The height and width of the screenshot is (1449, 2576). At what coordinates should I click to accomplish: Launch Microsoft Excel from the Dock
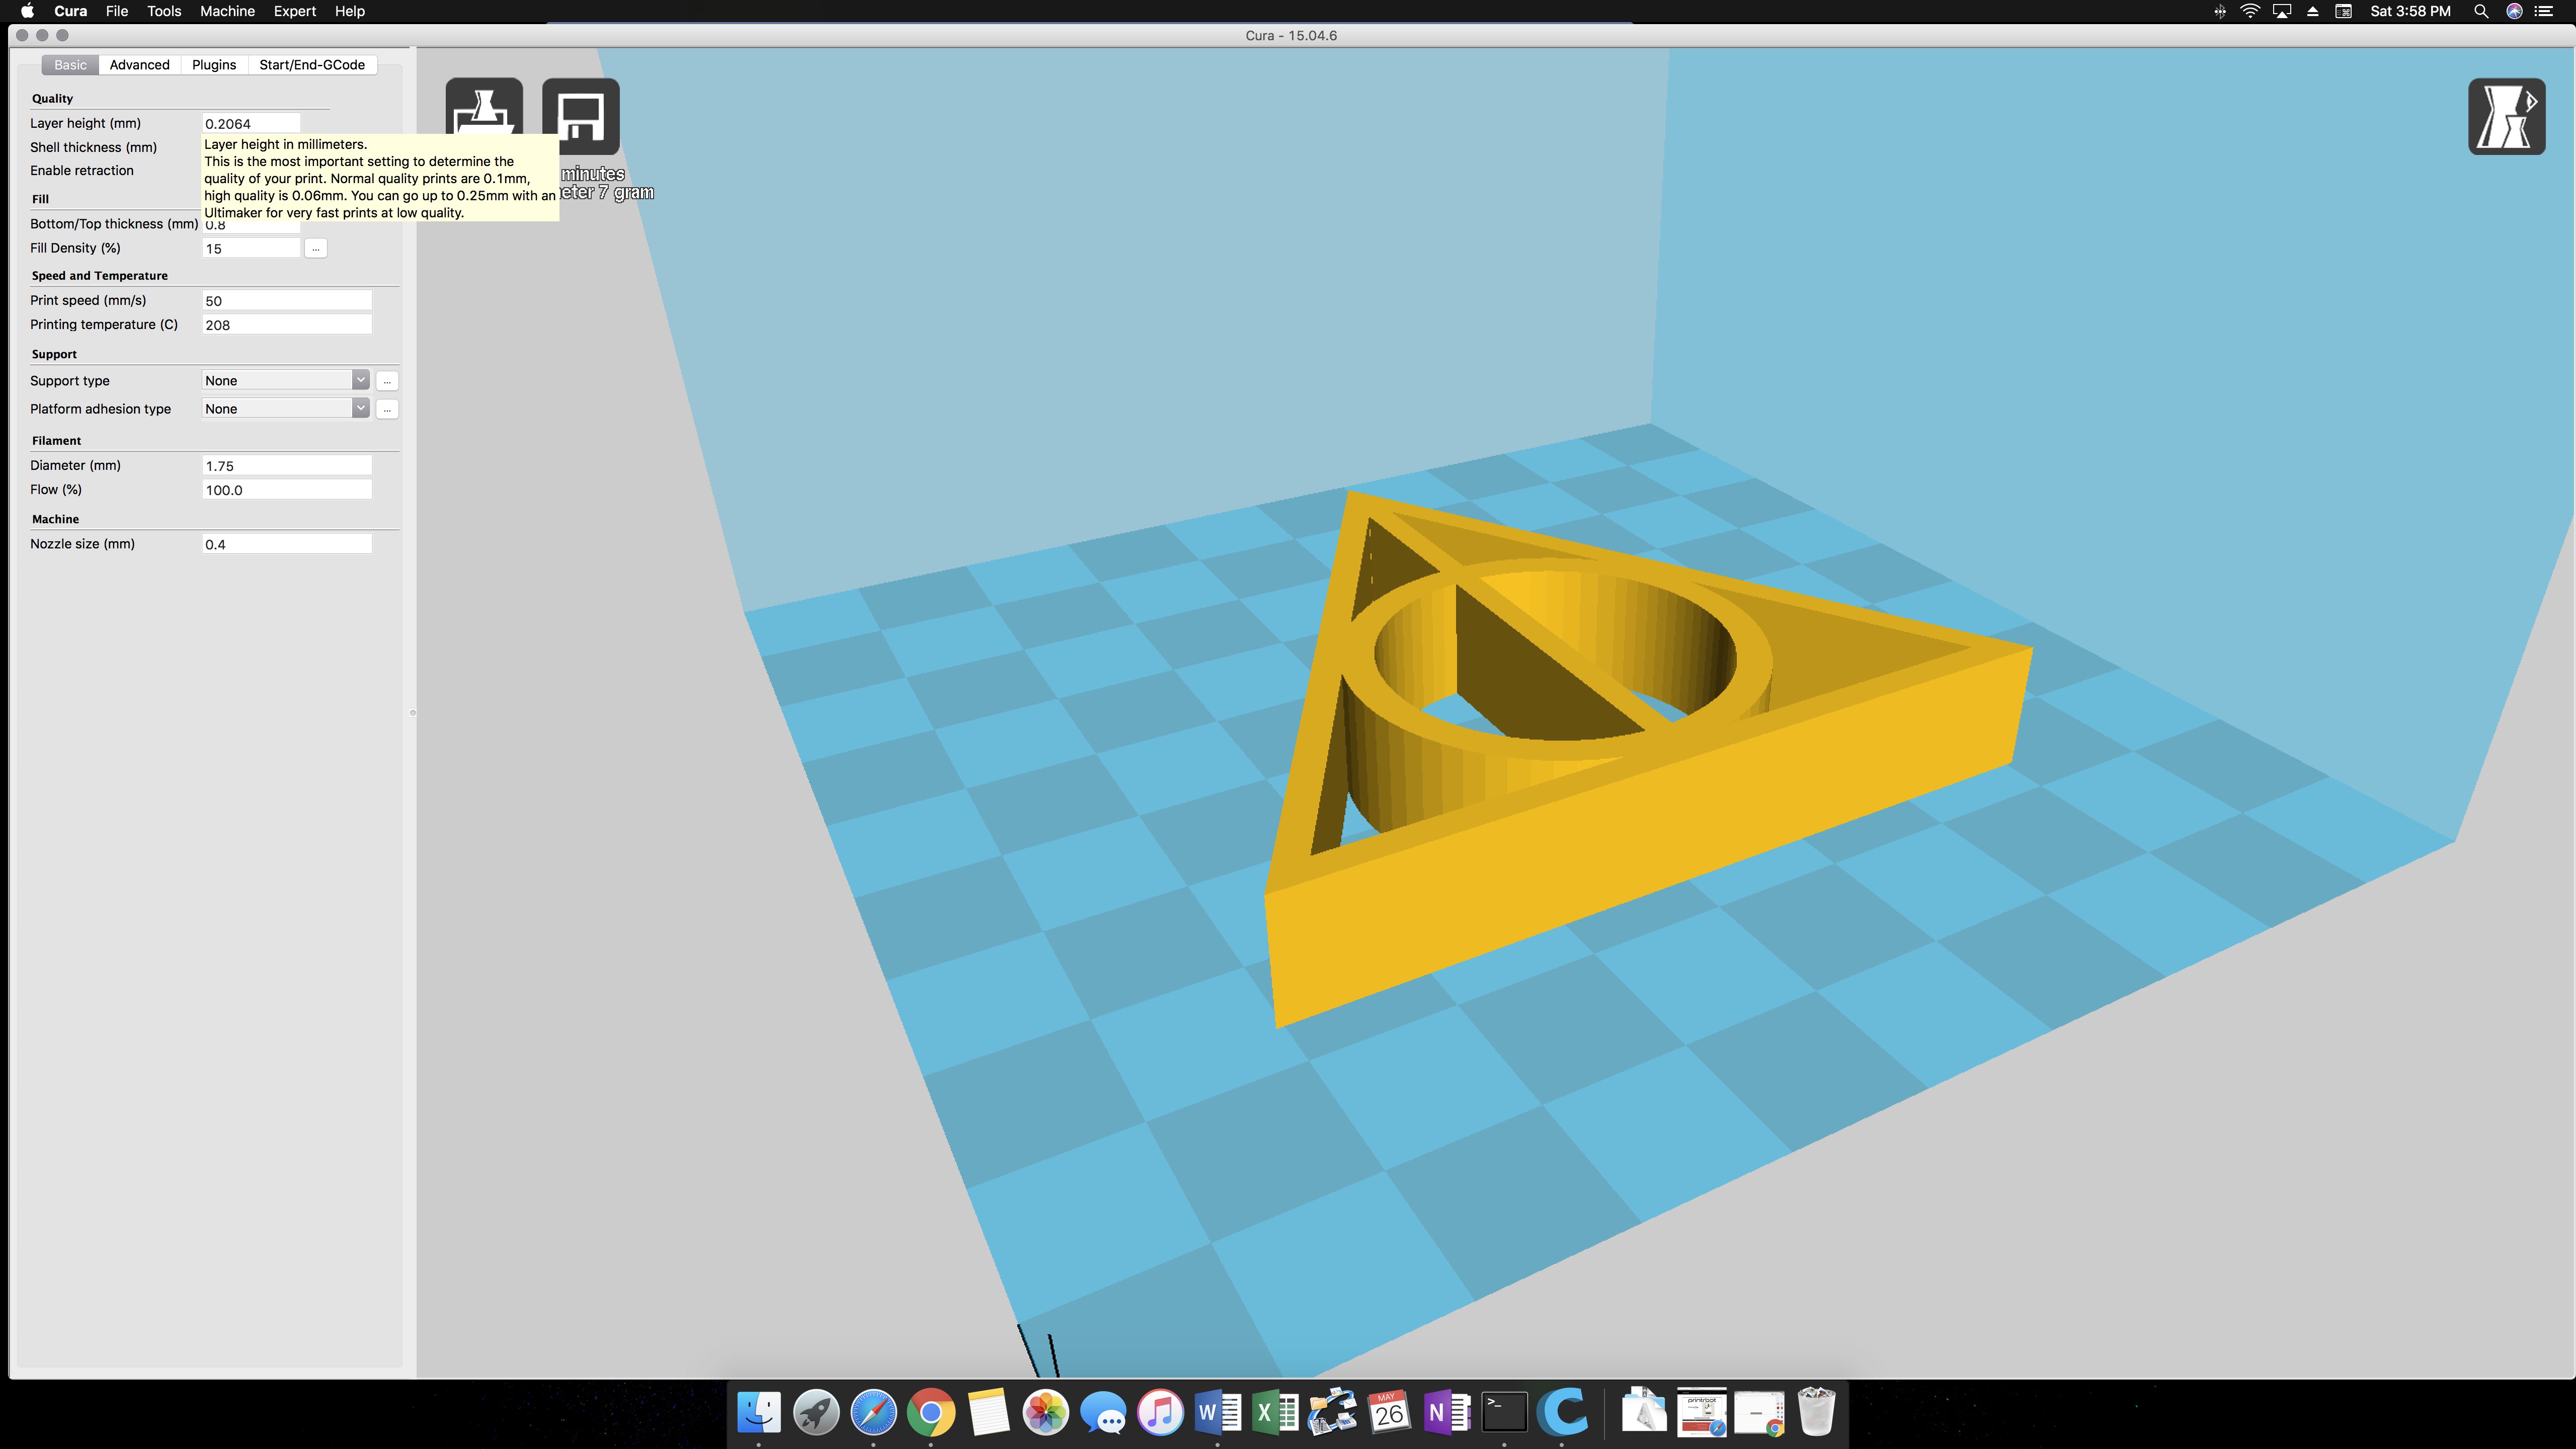[1275, 1412]
